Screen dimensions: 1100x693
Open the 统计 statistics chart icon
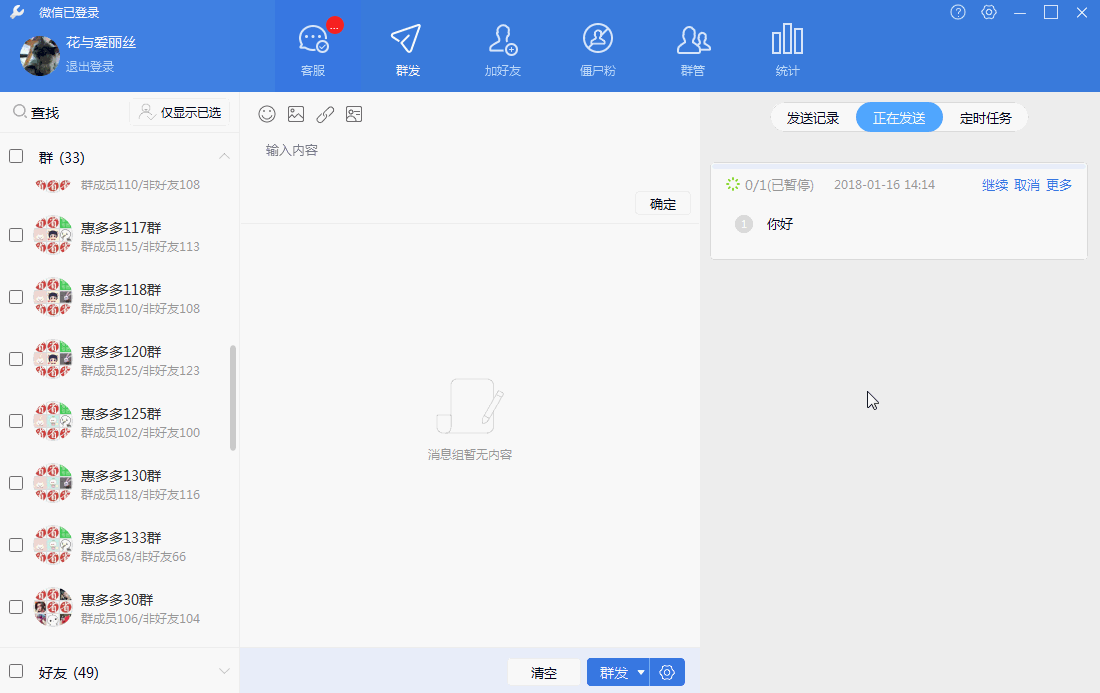tap(787, 41)
